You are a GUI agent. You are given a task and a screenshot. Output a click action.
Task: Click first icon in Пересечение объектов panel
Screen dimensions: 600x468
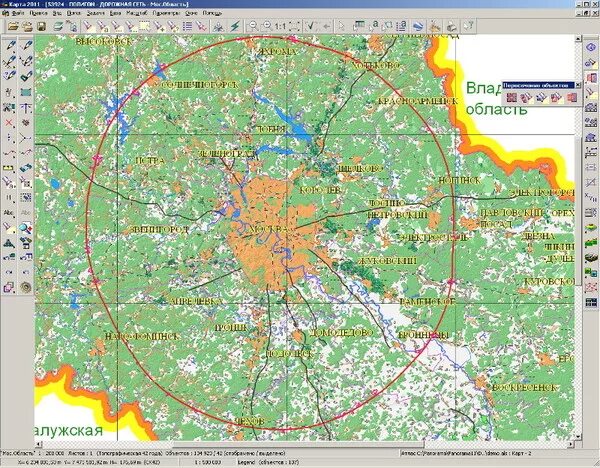511,97
